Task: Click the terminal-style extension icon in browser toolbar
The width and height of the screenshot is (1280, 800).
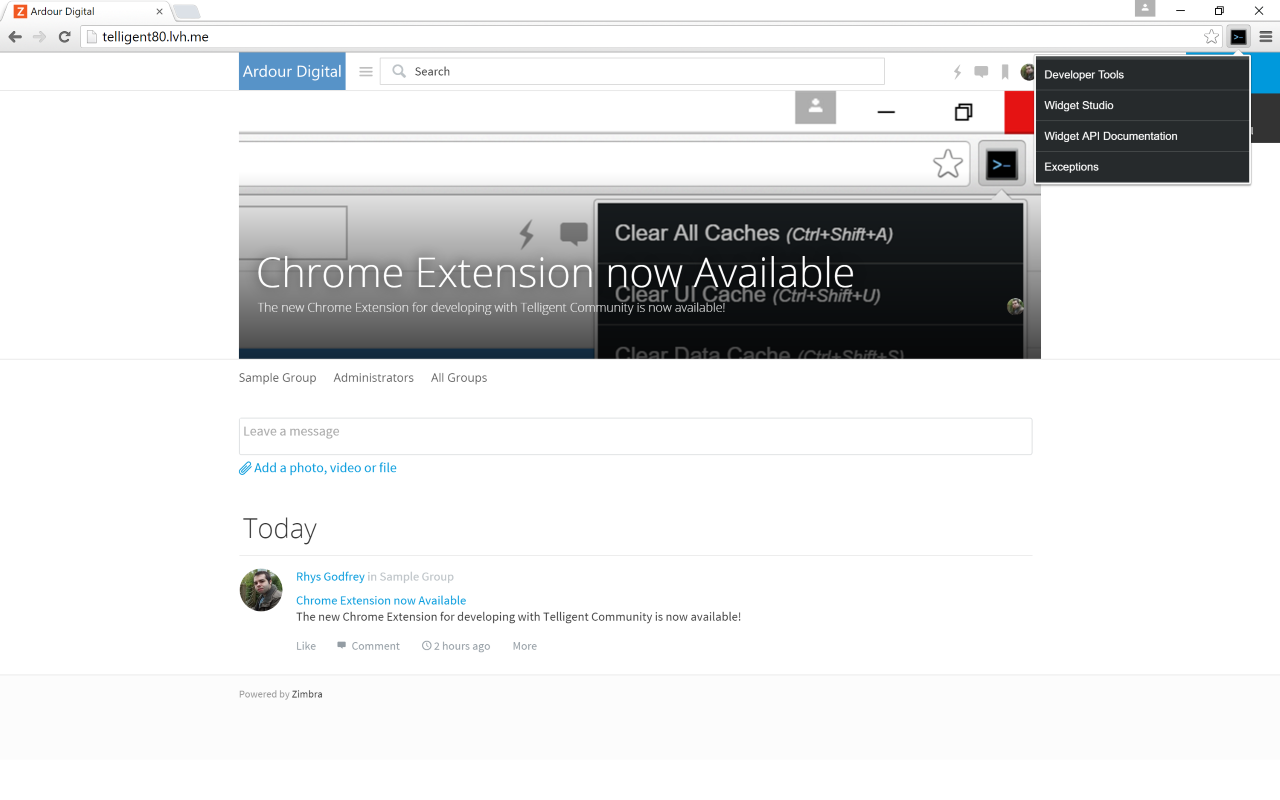Action: (x=1238, y=36)
